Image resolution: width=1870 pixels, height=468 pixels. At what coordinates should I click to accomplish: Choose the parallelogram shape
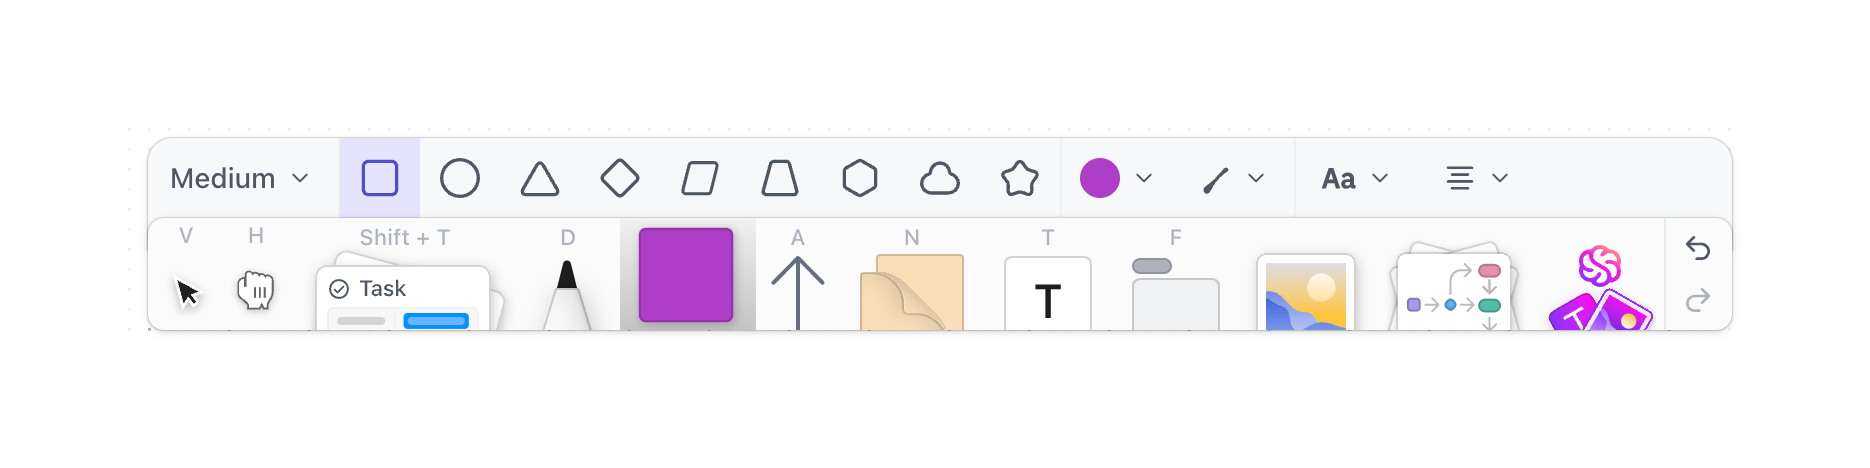(x=700, y=179)
